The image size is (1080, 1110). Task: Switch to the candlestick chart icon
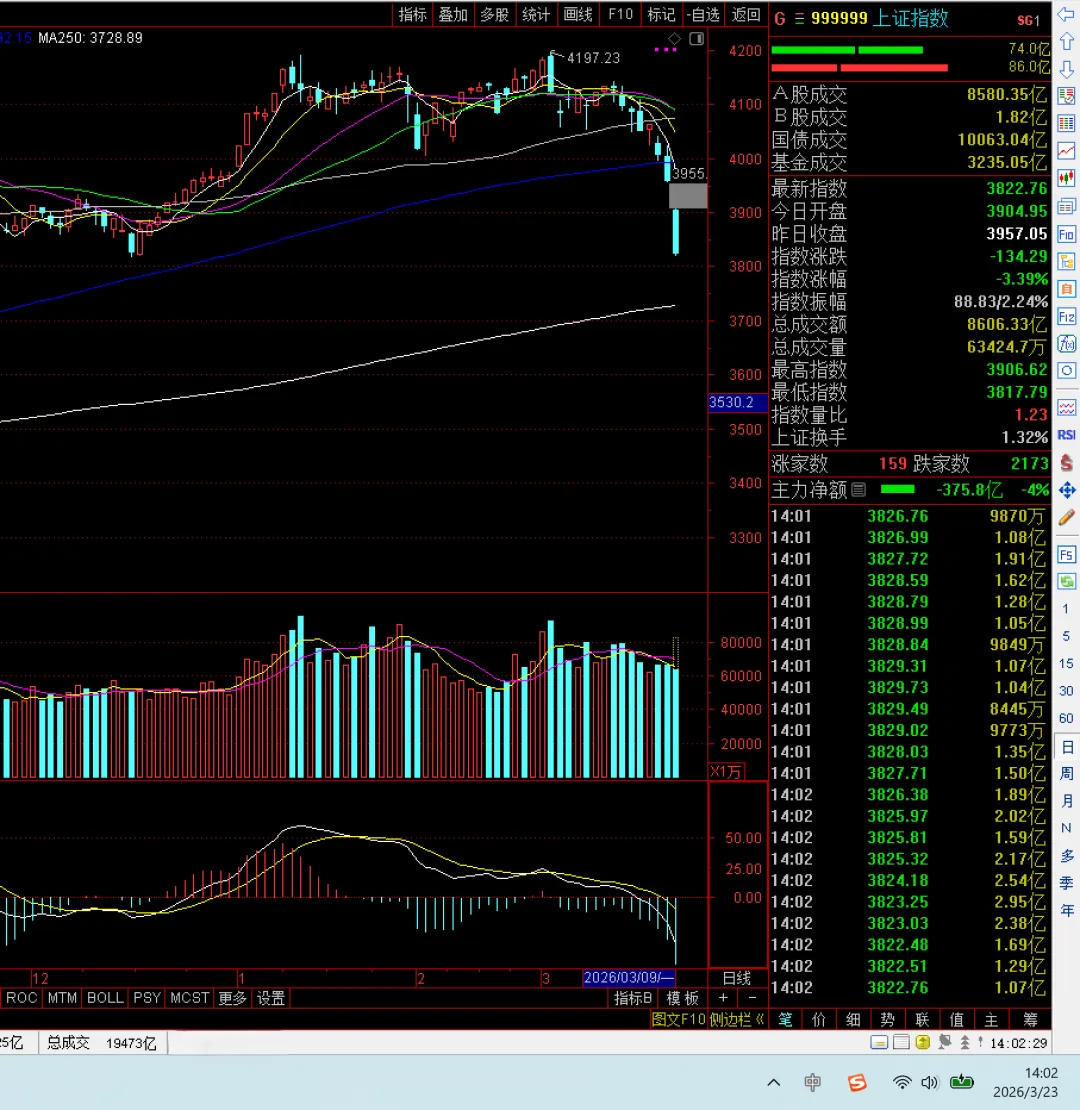[1066, 178]
